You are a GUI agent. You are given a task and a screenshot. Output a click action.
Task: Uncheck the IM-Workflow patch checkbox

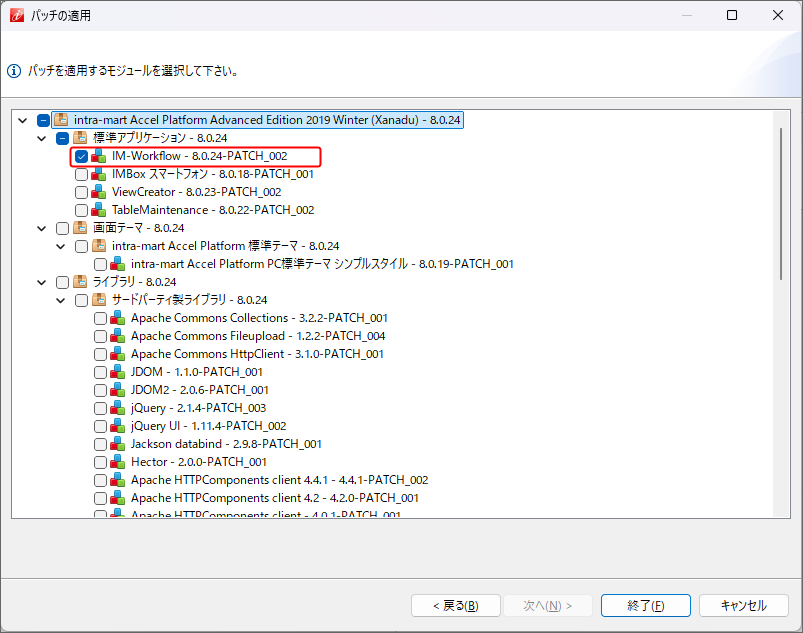point(81,157)
